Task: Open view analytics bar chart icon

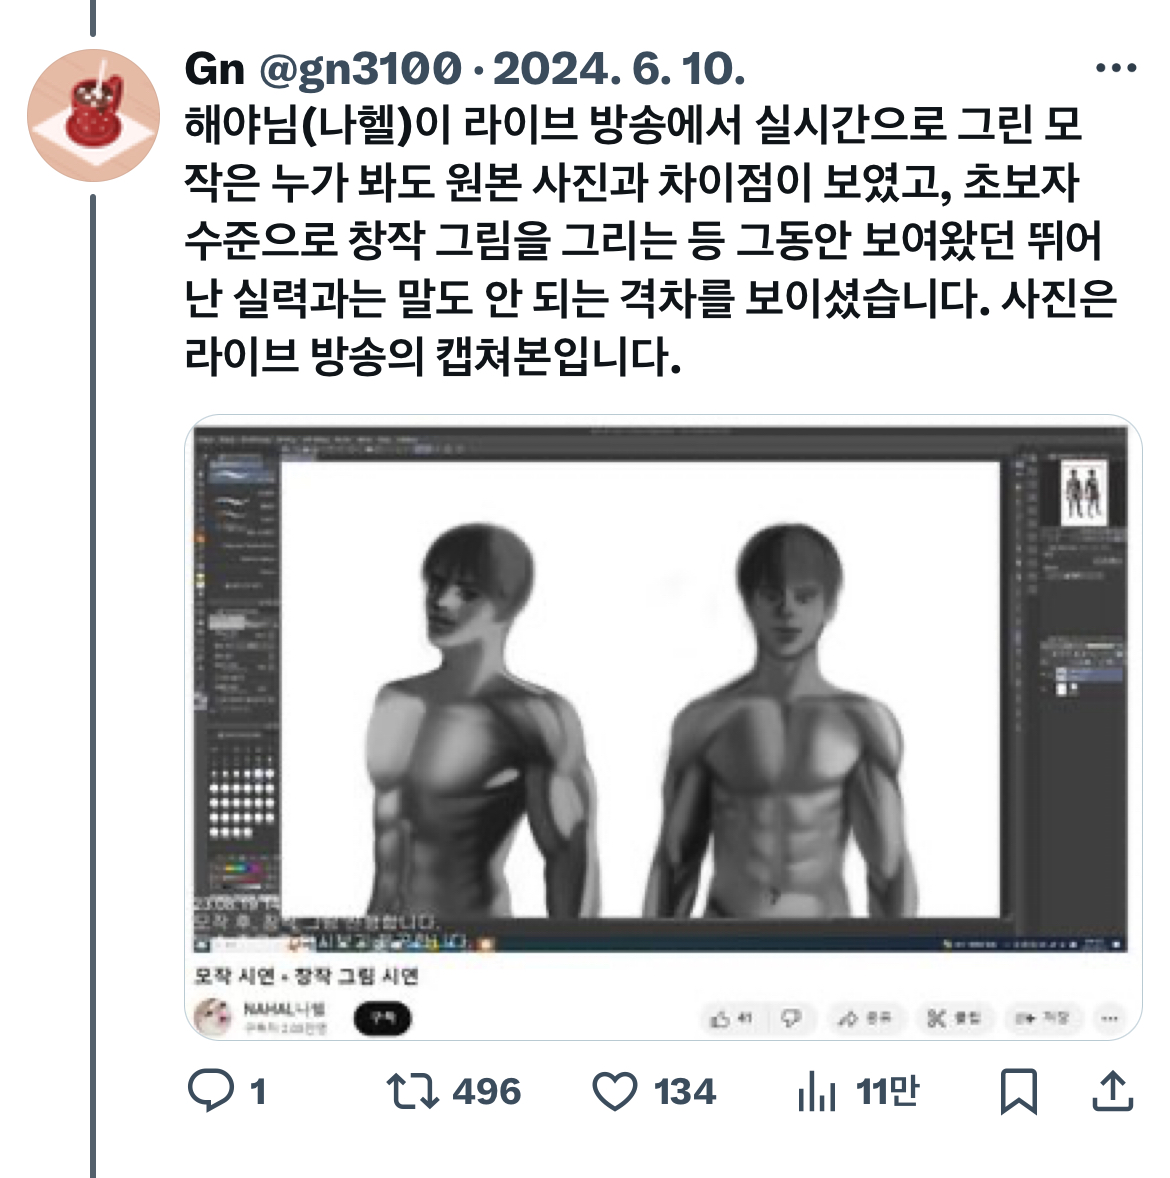Action: [x=817, y=1092]
